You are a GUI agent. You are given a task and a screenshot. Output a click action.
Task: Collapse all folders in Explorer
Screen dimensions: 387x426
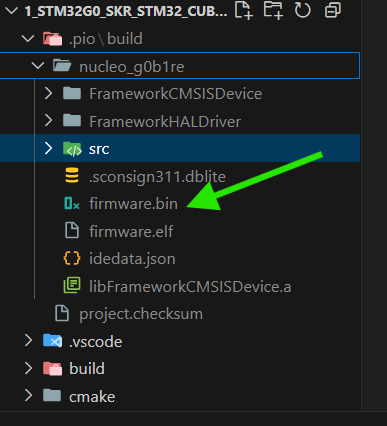point(333,10)
